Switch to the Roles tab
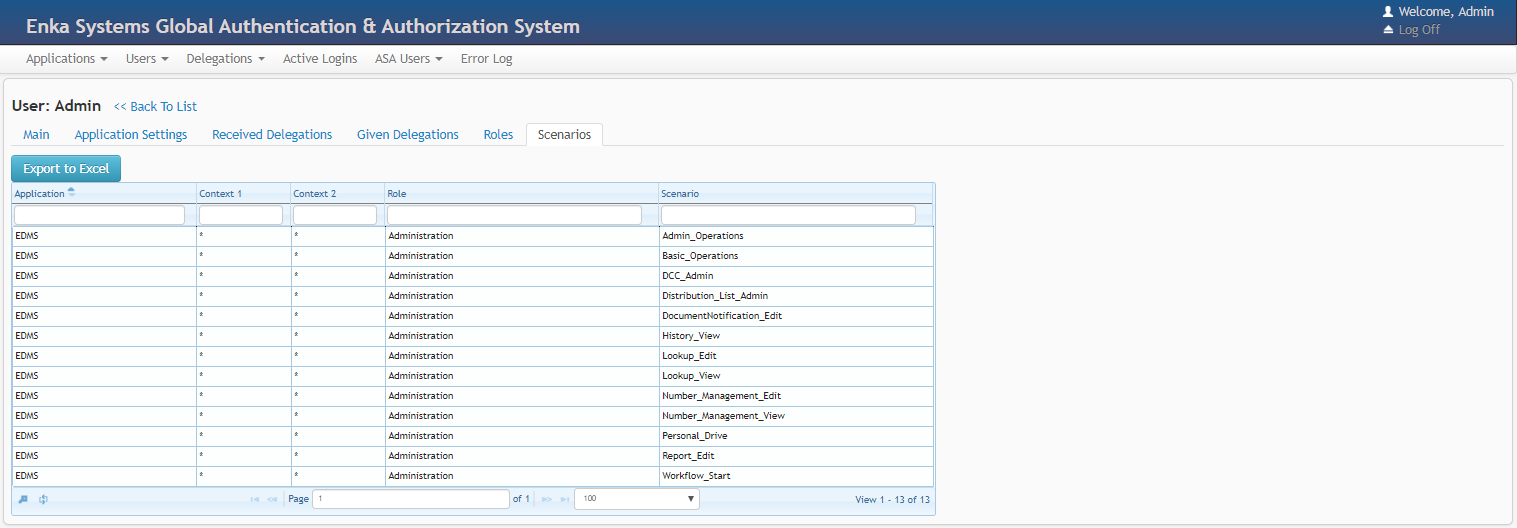 pos(498,134)
